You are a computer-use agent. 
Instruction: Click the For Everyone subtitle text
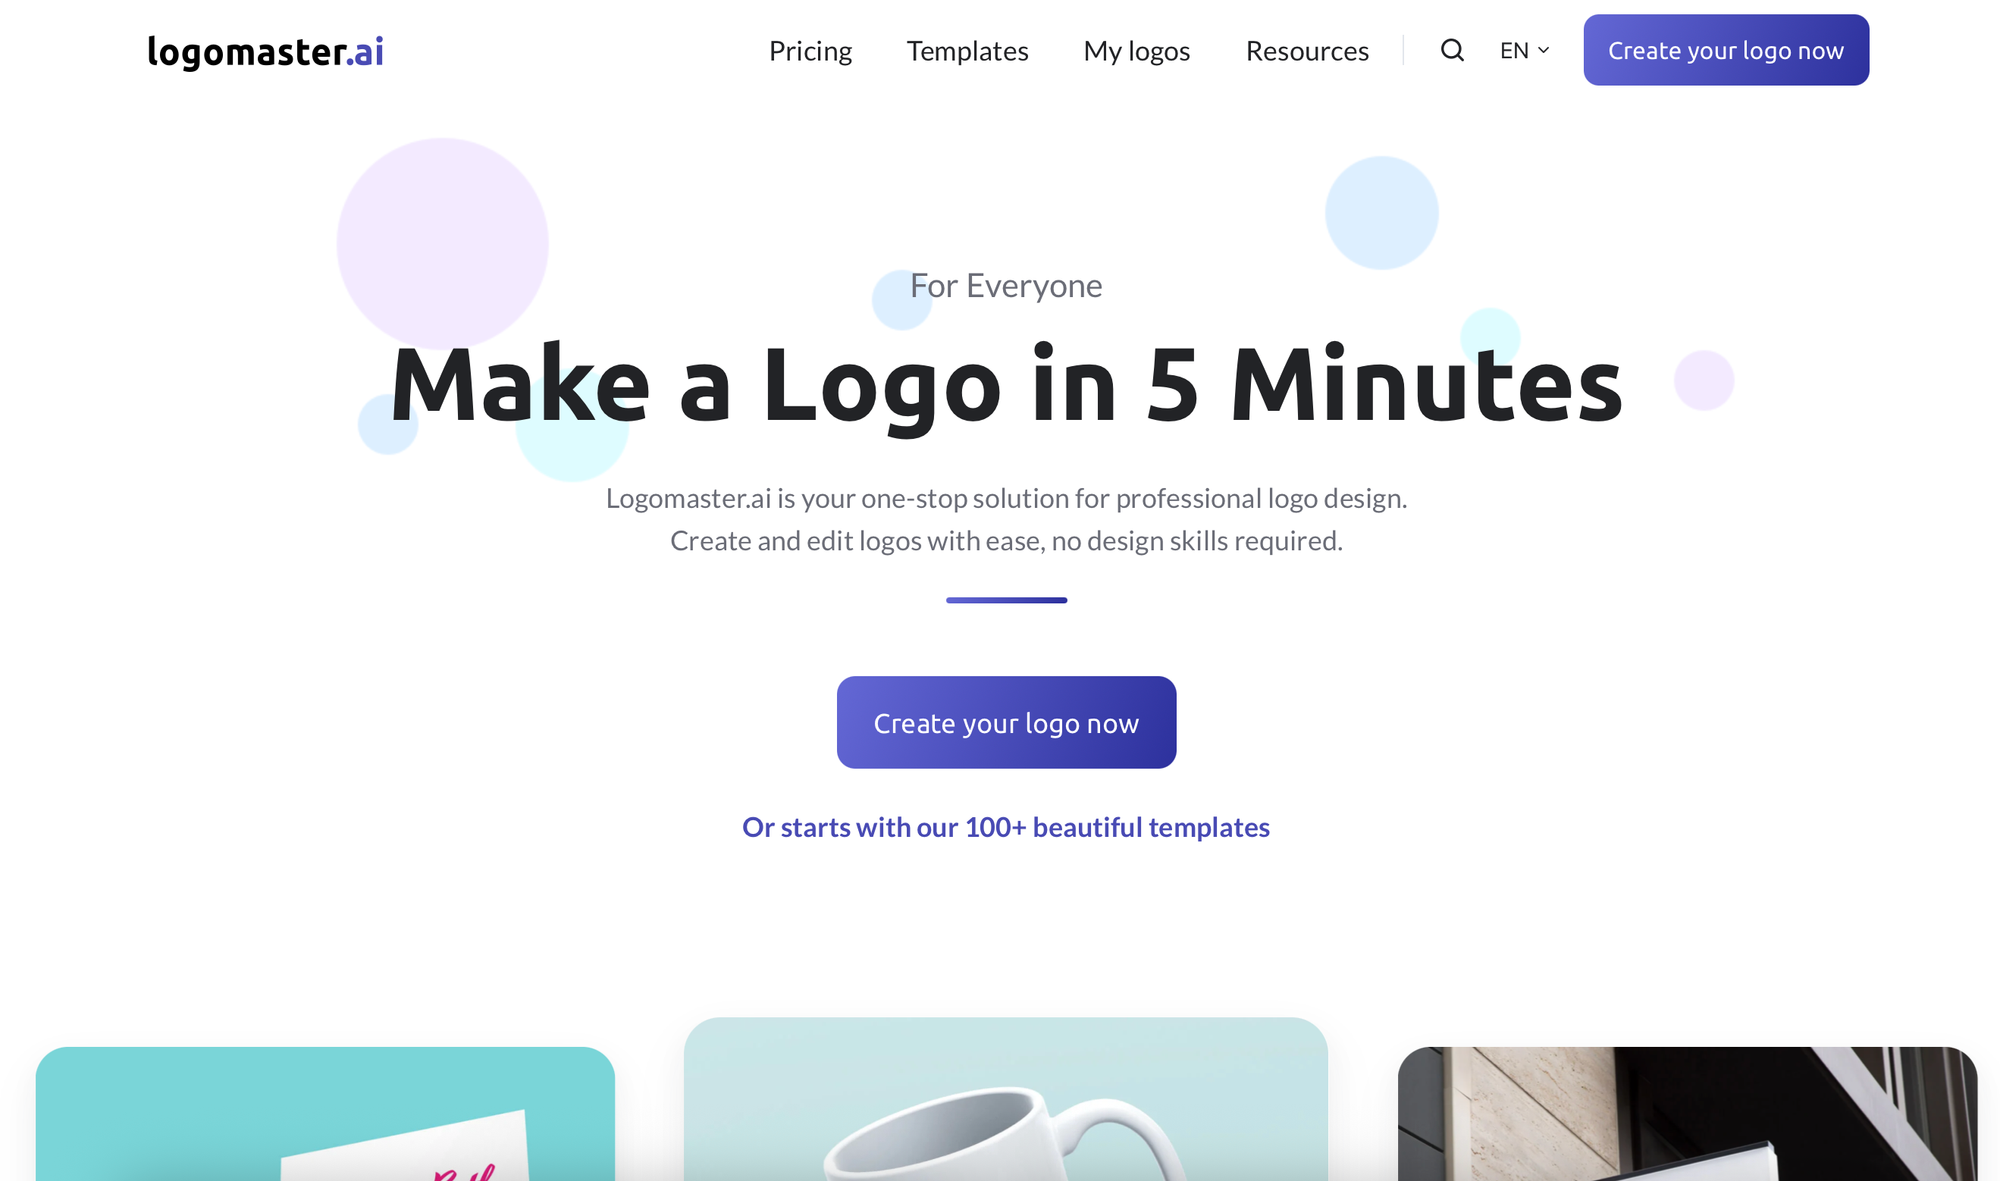(1006, 286)
